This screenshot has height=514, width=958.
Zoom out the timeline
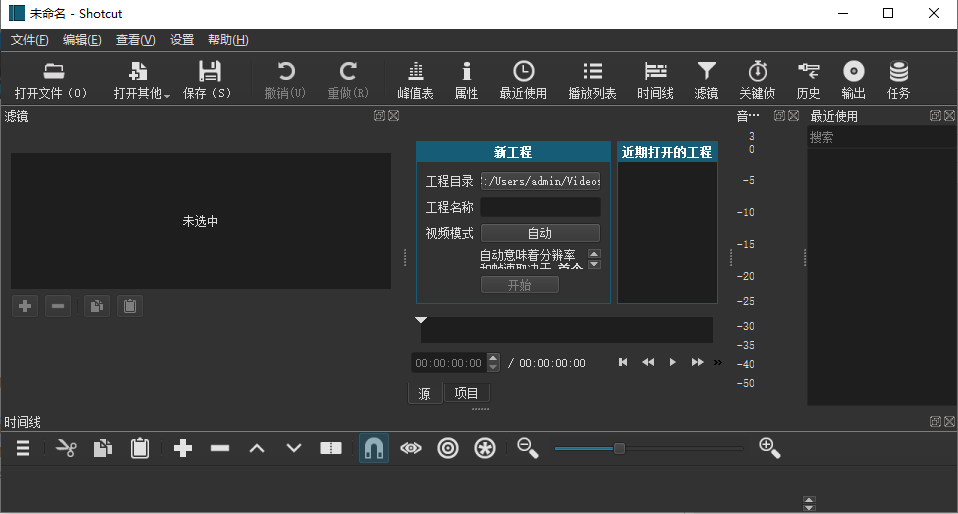528,449
